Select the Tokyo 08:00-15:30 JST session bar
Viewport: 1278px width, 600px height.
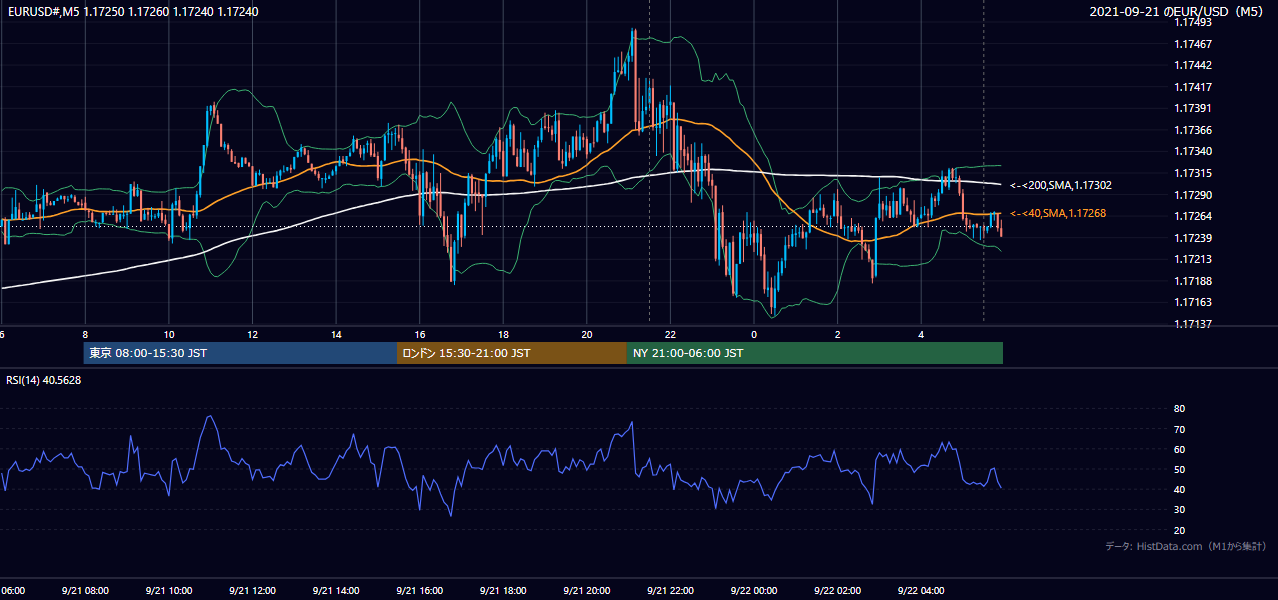[240, 353]
